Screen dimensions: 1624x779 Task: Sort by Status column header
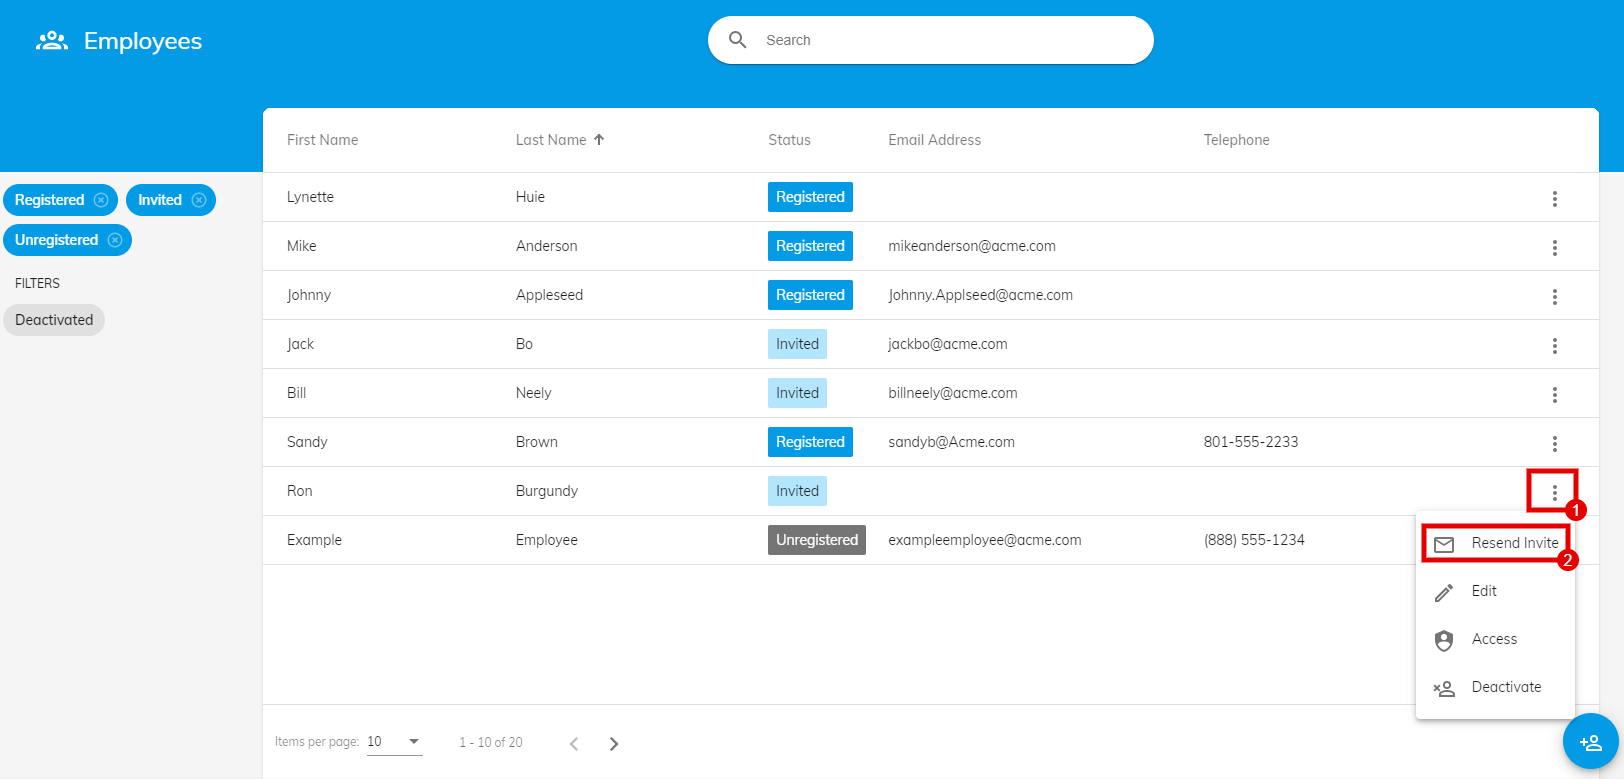[789, 140]
